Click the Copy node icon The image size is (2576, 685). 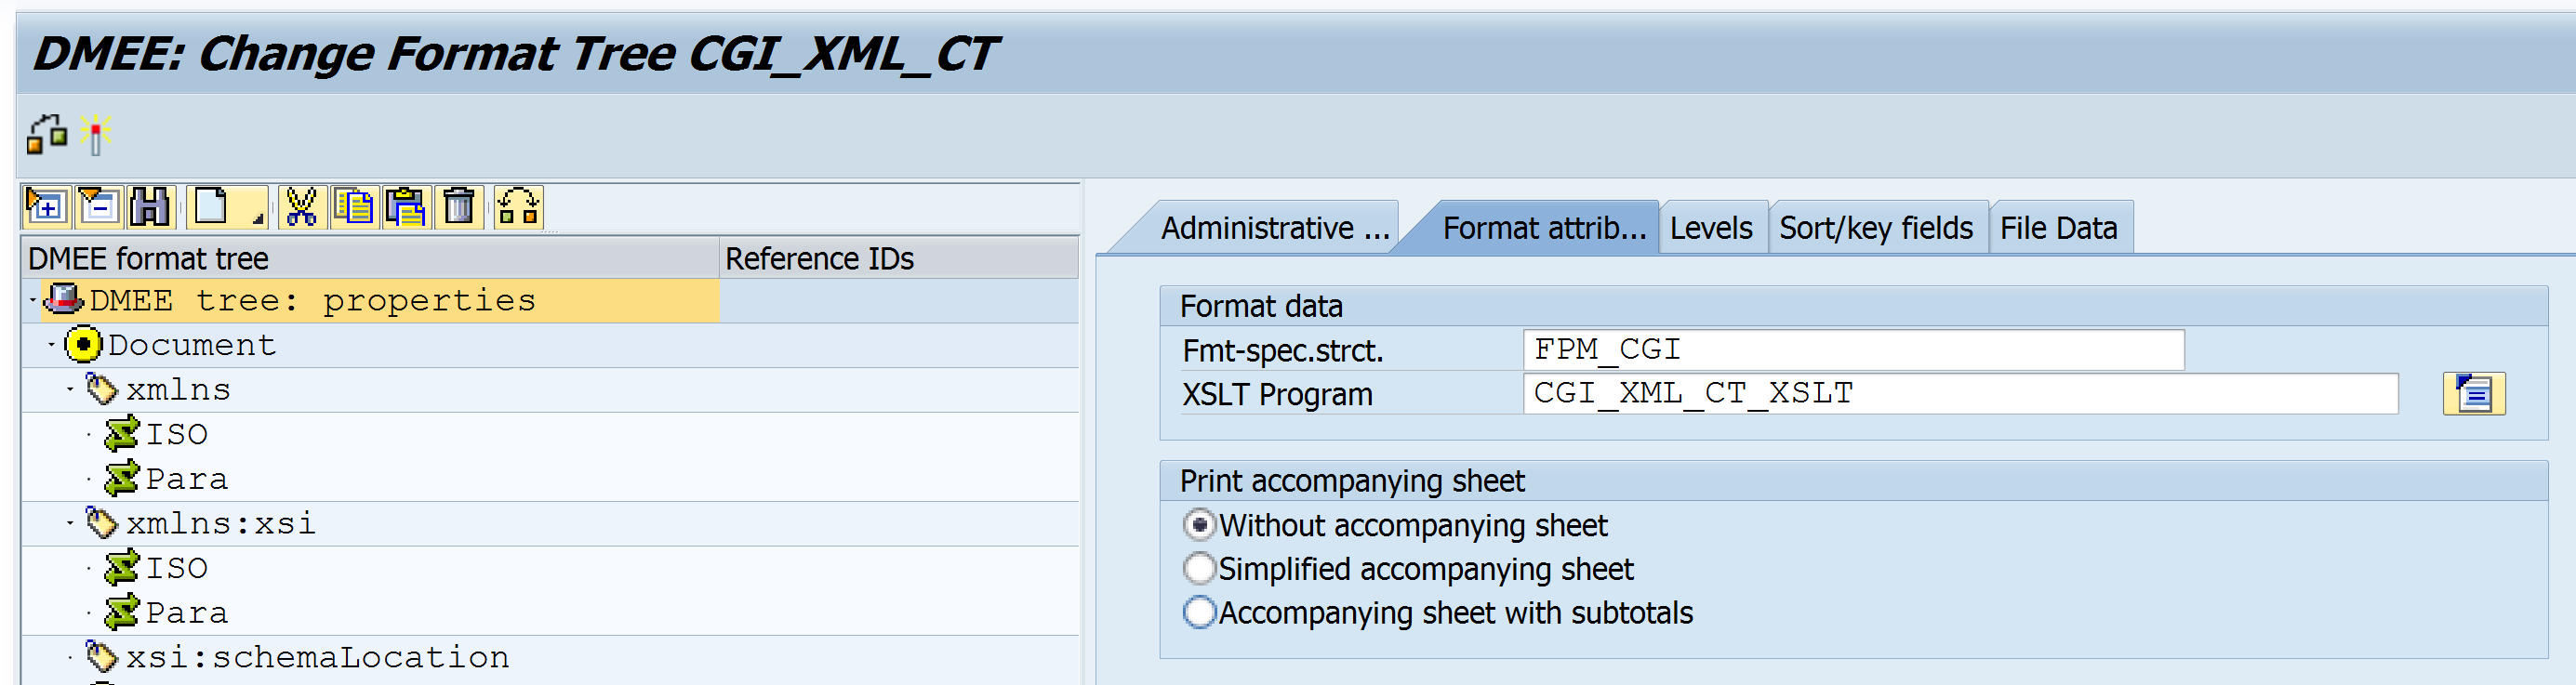tap(354, 207)
